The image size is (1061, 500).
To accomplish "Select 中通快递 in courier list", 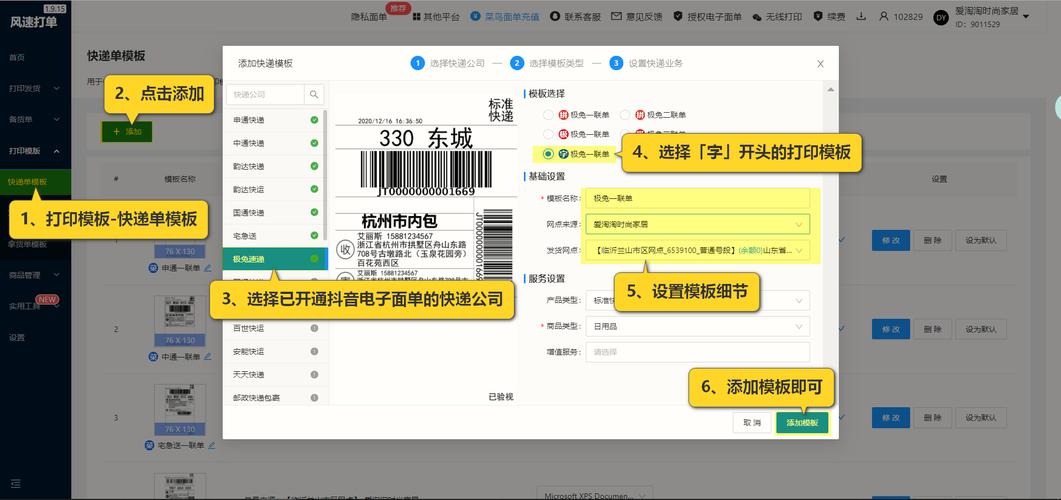I will point(275,143).
